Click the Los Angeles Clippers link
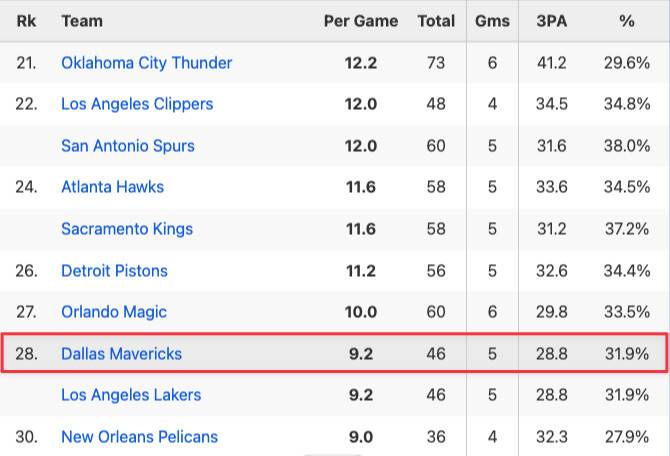Viewport: 670px width, 456px height. (x=137, y=104)
